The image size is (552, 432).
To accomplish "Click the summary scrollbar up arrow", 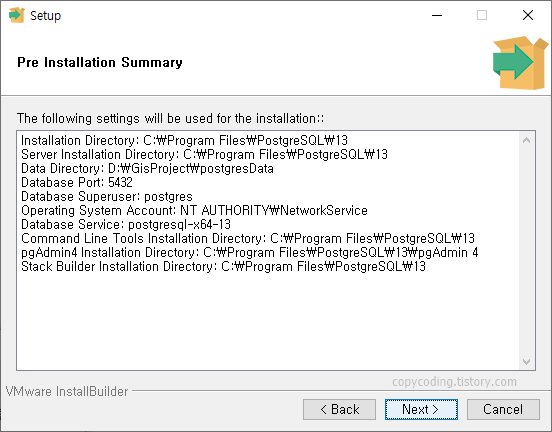I will pyautogui.click(x=526, y=140).
